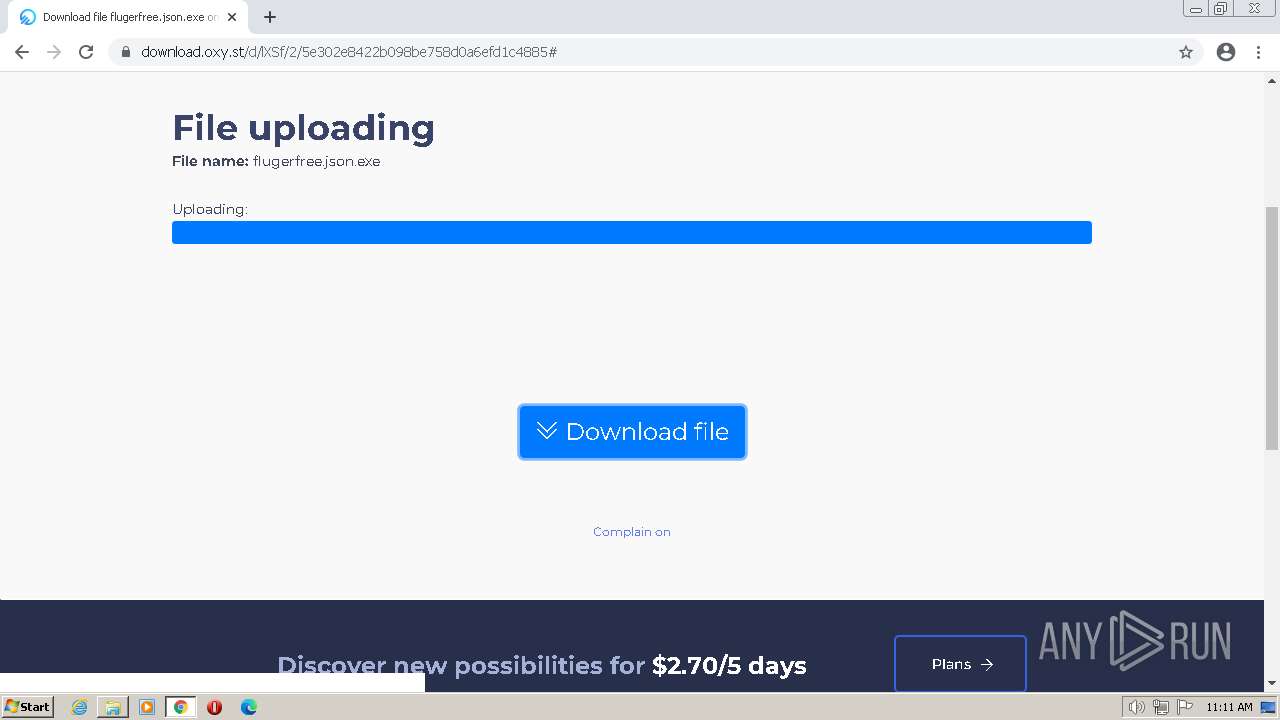Open the Windows Start button
This screenshot has width=1280, height=720.
click(x=27, y=707)
